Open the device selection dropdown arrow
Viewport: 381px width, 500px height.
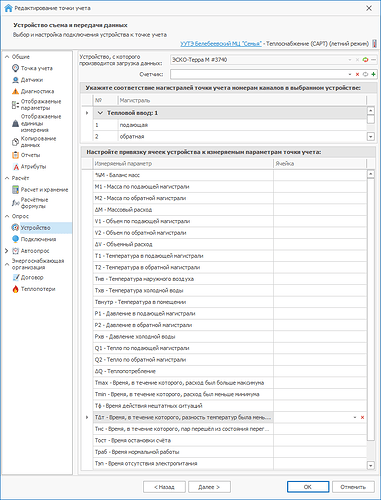pos(350,60)
